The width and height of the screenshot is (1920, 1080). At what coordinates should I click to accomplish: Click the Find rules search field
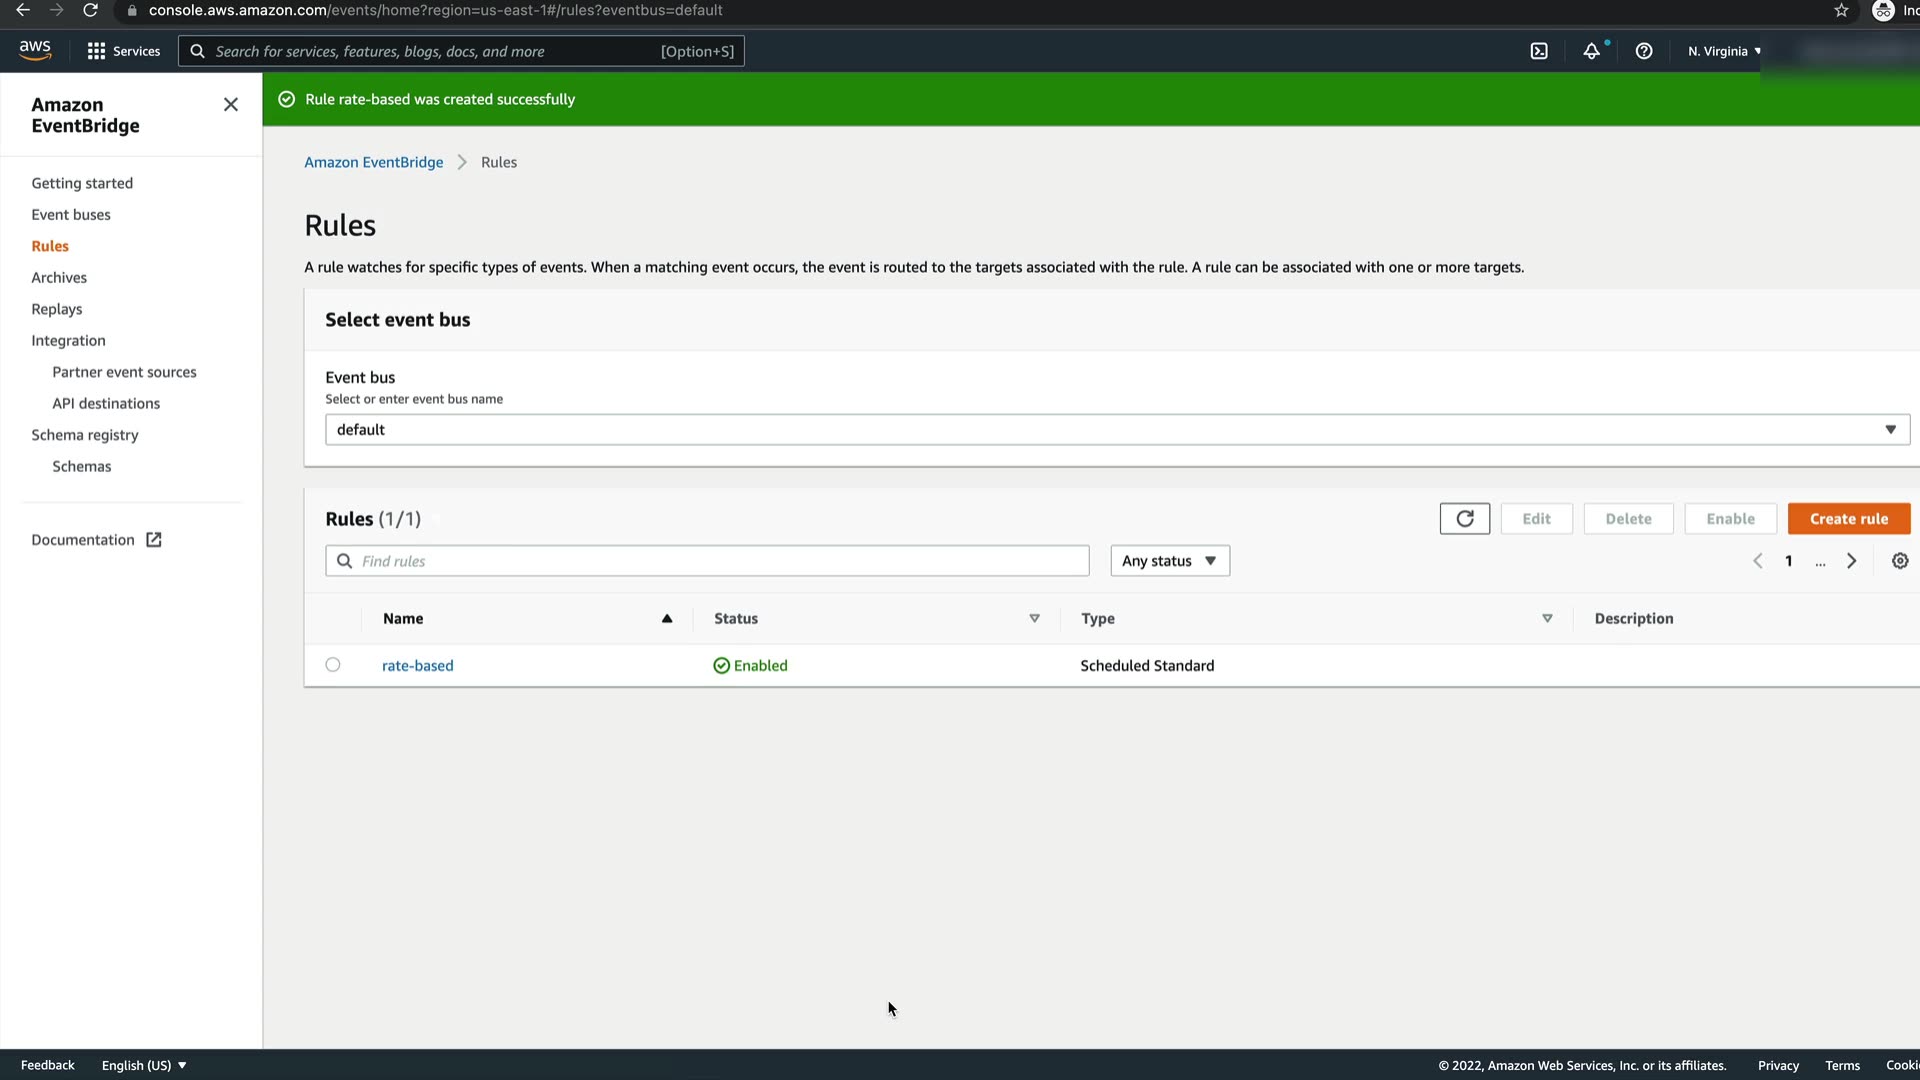(707, 561)
